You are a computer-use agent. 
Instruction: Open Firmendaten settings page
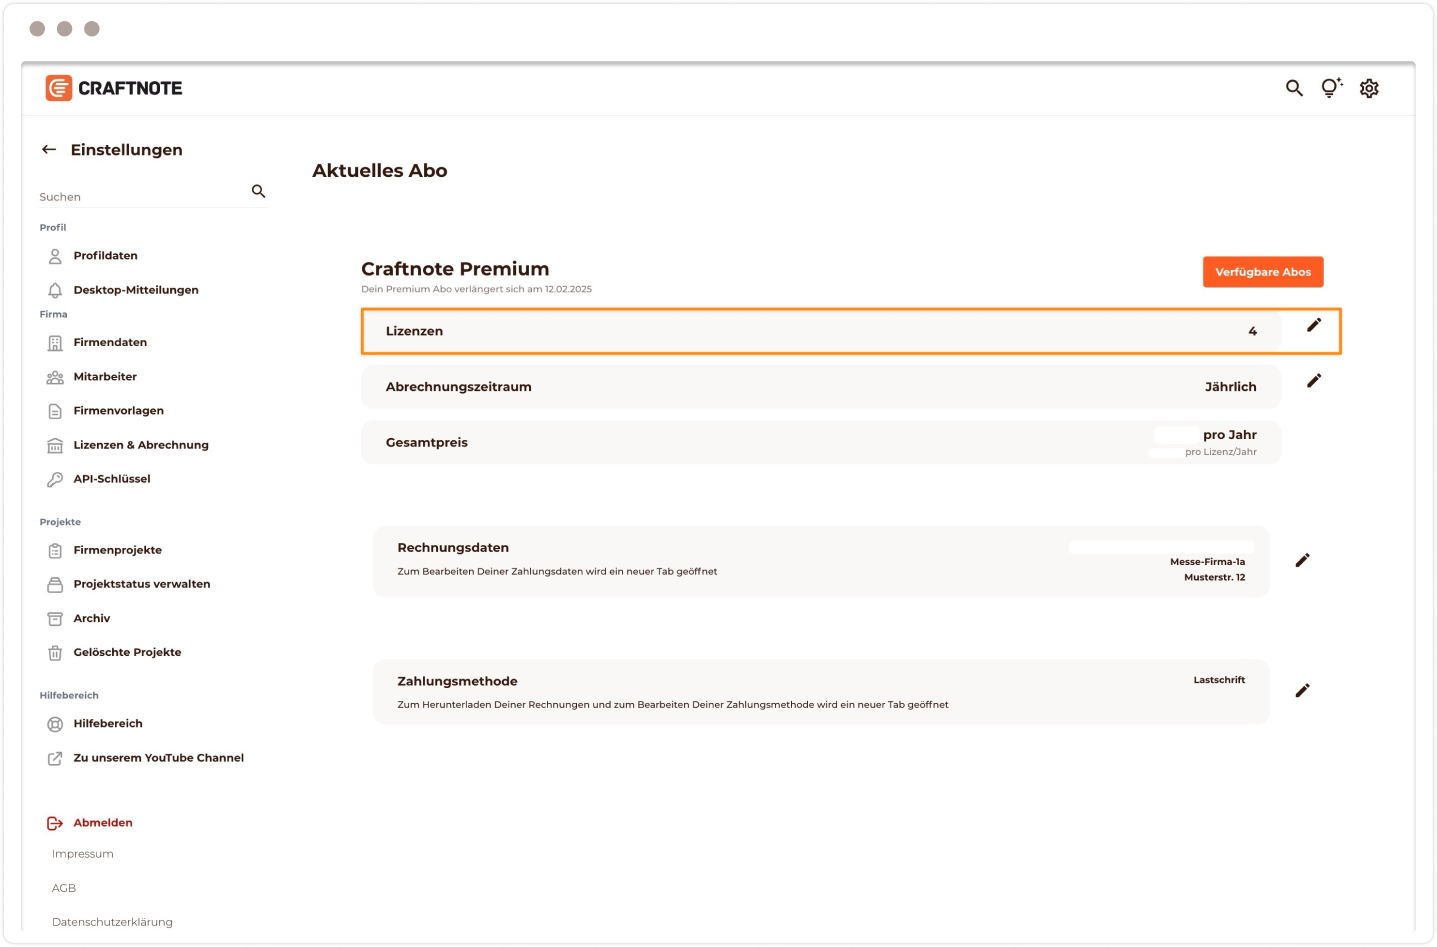click(110, 343)
